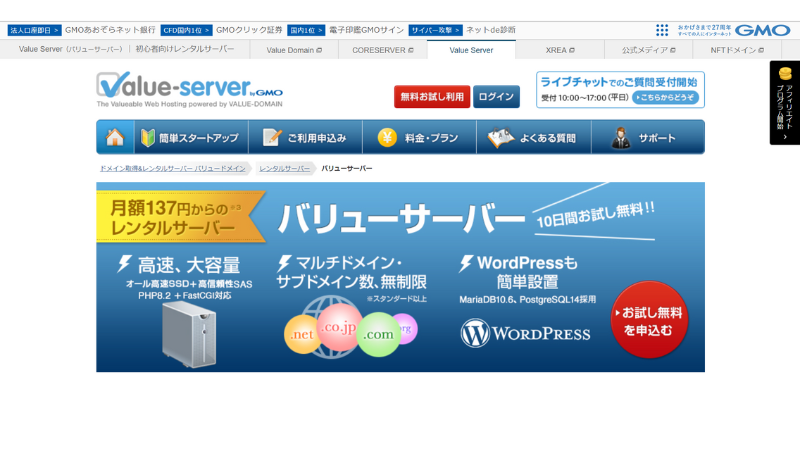
Task: Click 月額137円からのレンタルサーバー ribbon
Action: 181,217
